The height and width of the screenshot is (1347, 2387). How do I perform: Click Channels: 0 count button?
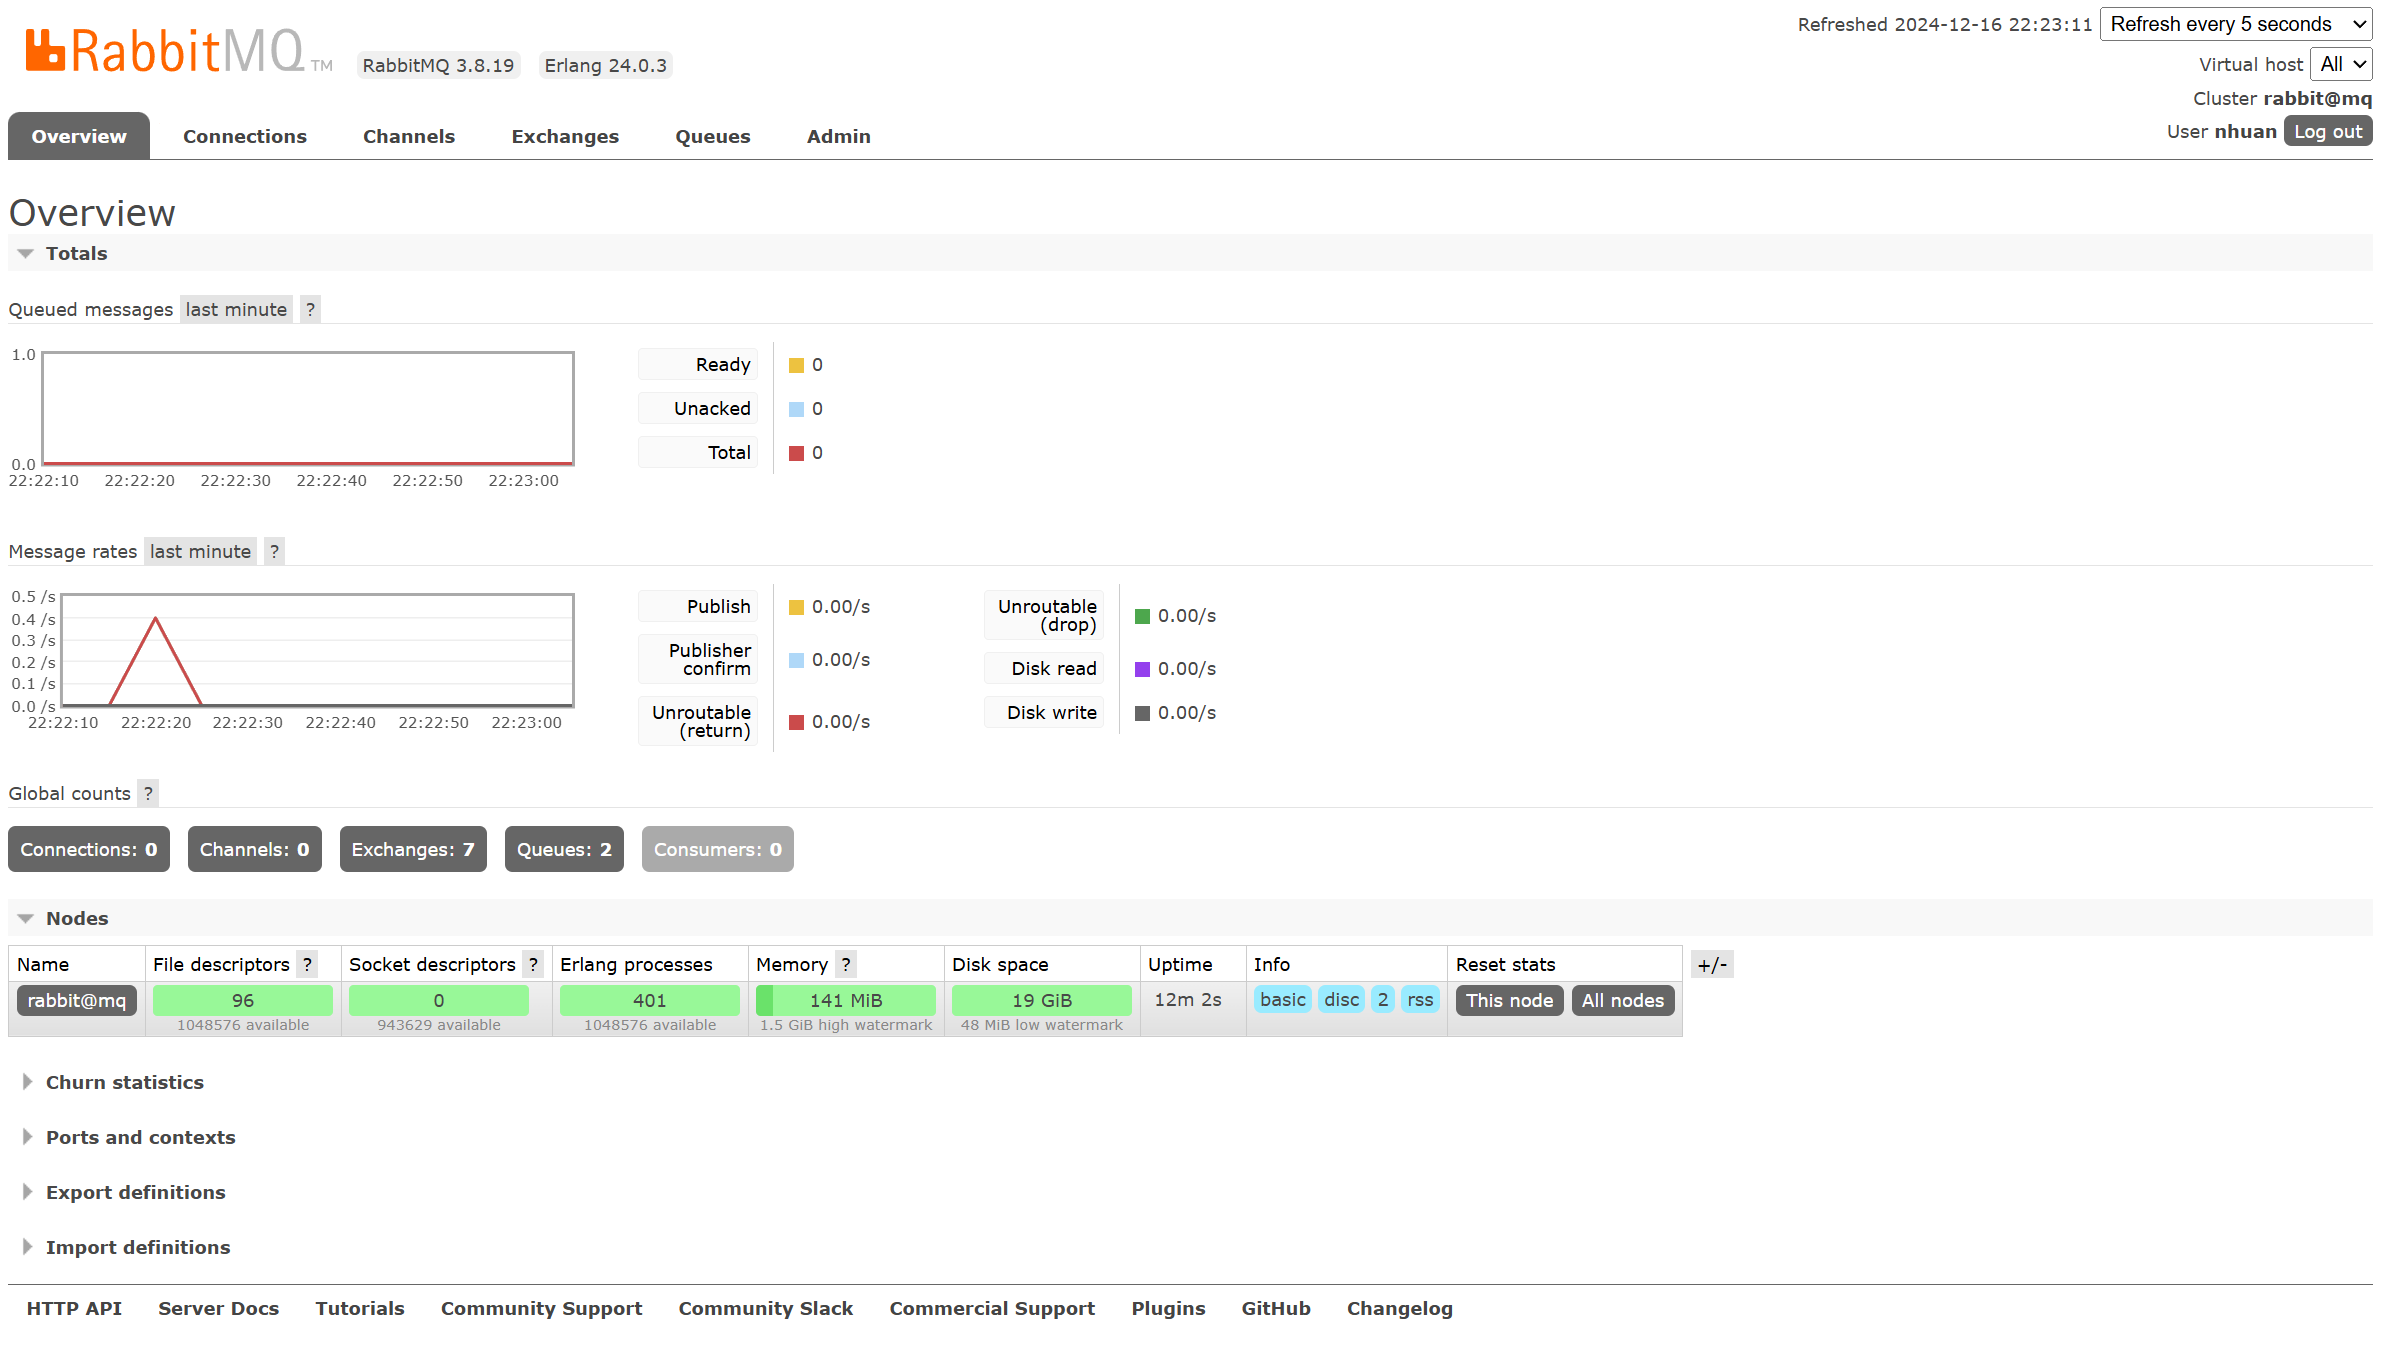[x=255, y=850]
